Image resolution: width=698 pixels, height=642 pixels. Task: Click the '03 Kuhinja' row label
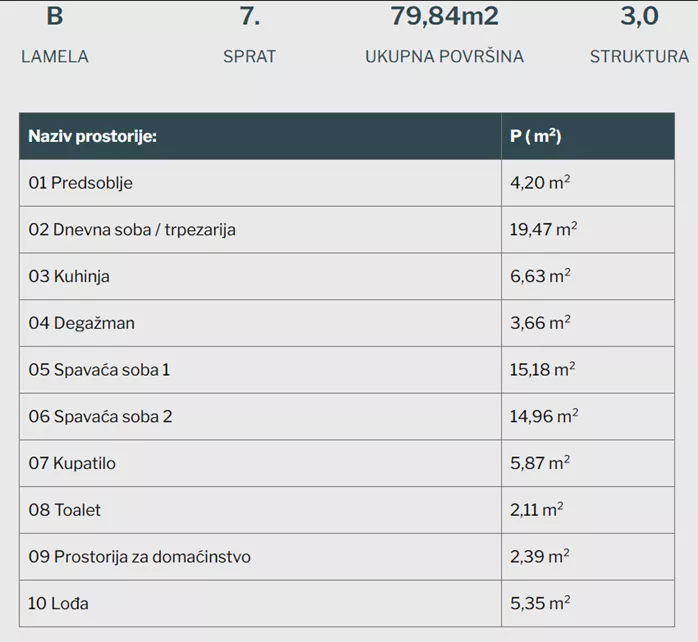(69, 276)
